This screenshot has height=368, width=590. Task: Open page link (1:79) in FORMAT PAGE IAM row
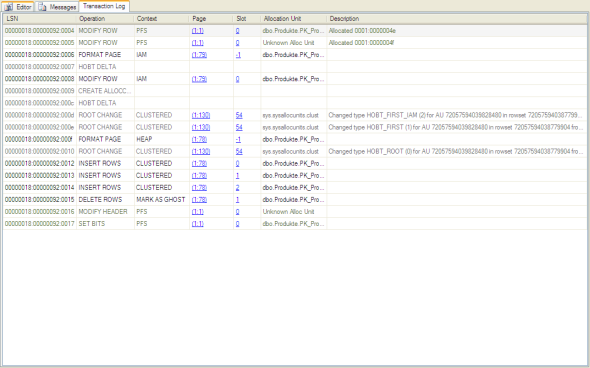point(199,55)
